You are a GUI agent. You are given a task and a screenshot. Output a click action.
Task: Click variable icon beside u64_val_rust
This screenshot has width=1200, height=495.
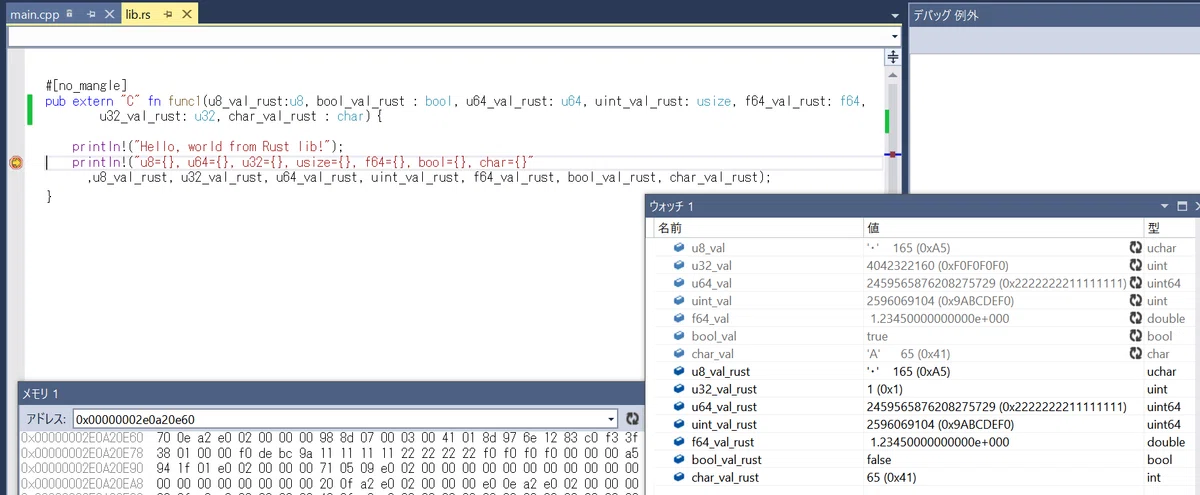point(680,407)
